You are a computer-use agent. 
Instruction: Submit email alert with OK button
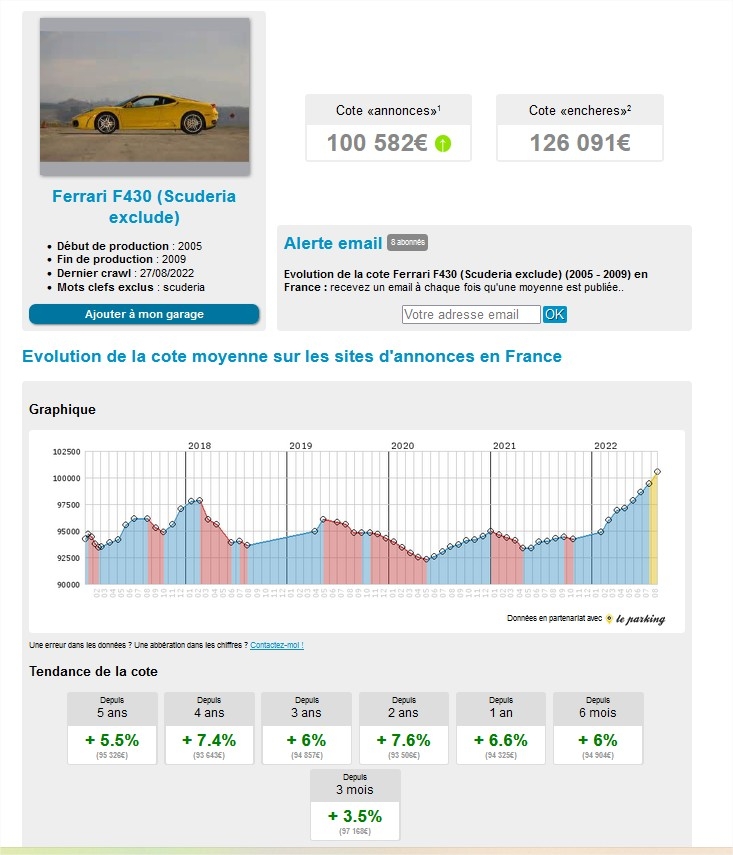[x=555, y=315]
